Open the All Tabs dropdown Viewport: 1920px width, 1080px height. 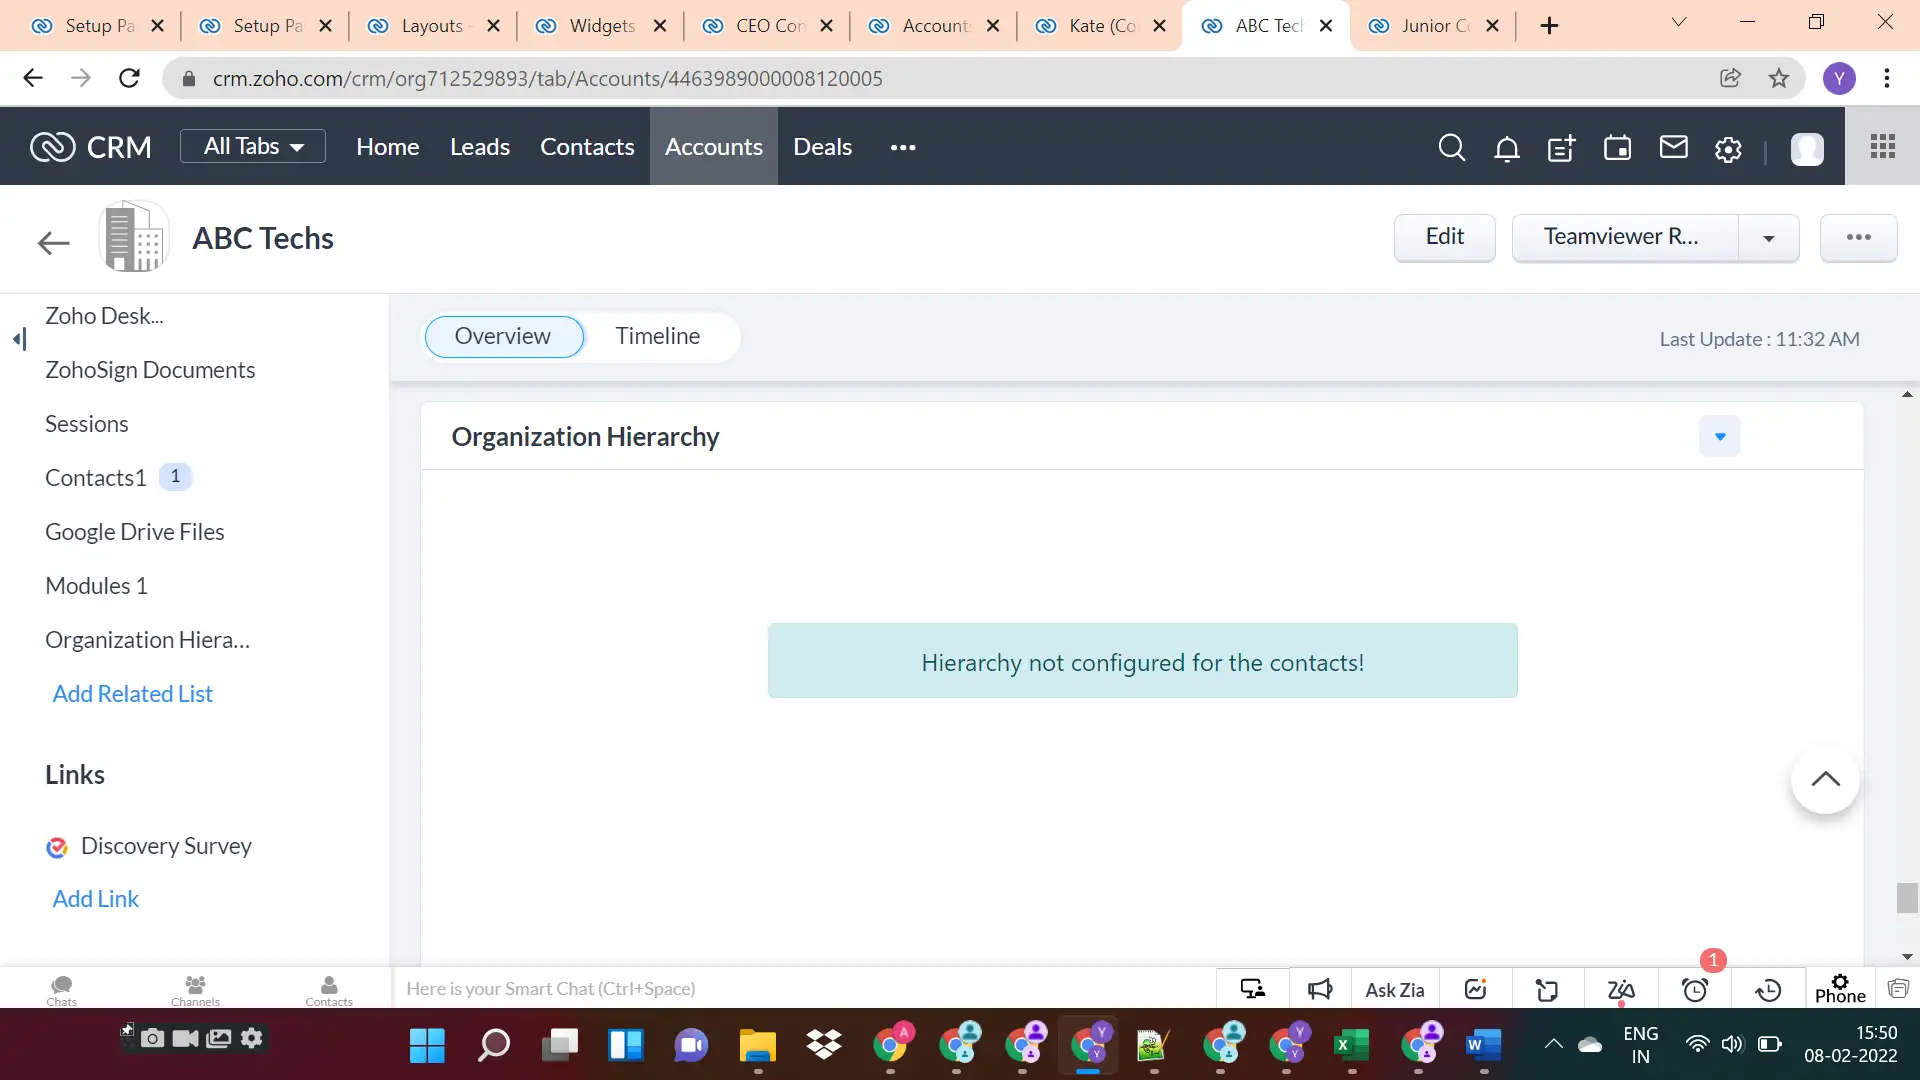pyautogui.click(x=252, y=146)
